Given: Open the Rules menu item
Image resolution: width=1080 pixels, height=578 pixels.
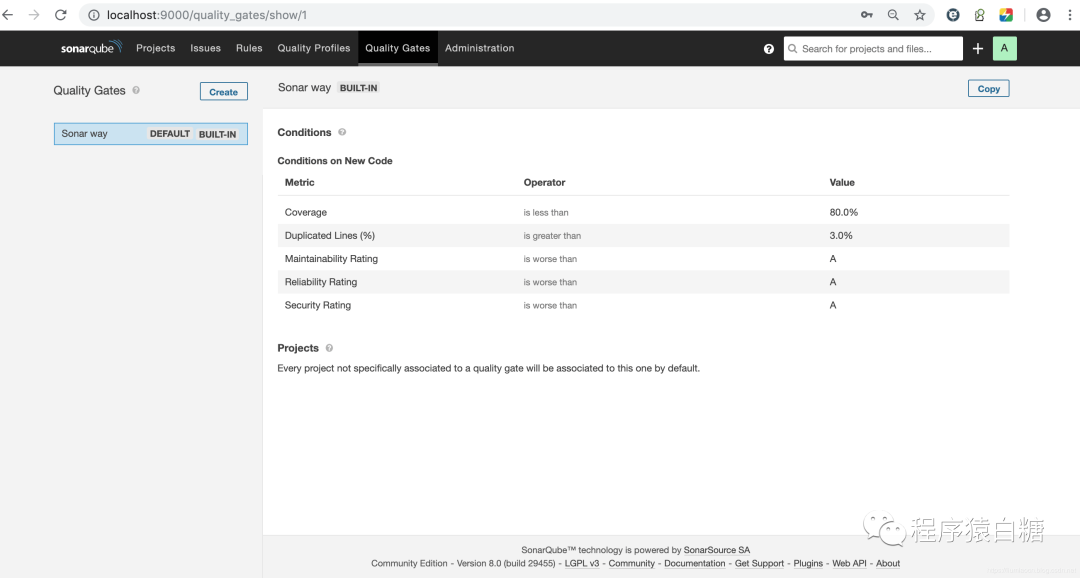Looking at the screenshot, I should 249,48.
